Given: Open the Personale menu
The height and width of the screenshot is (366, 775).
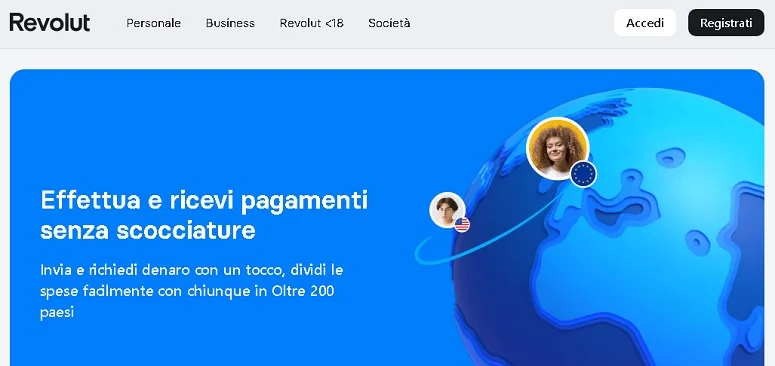Looking at the screenshot, I should [153, 23].
